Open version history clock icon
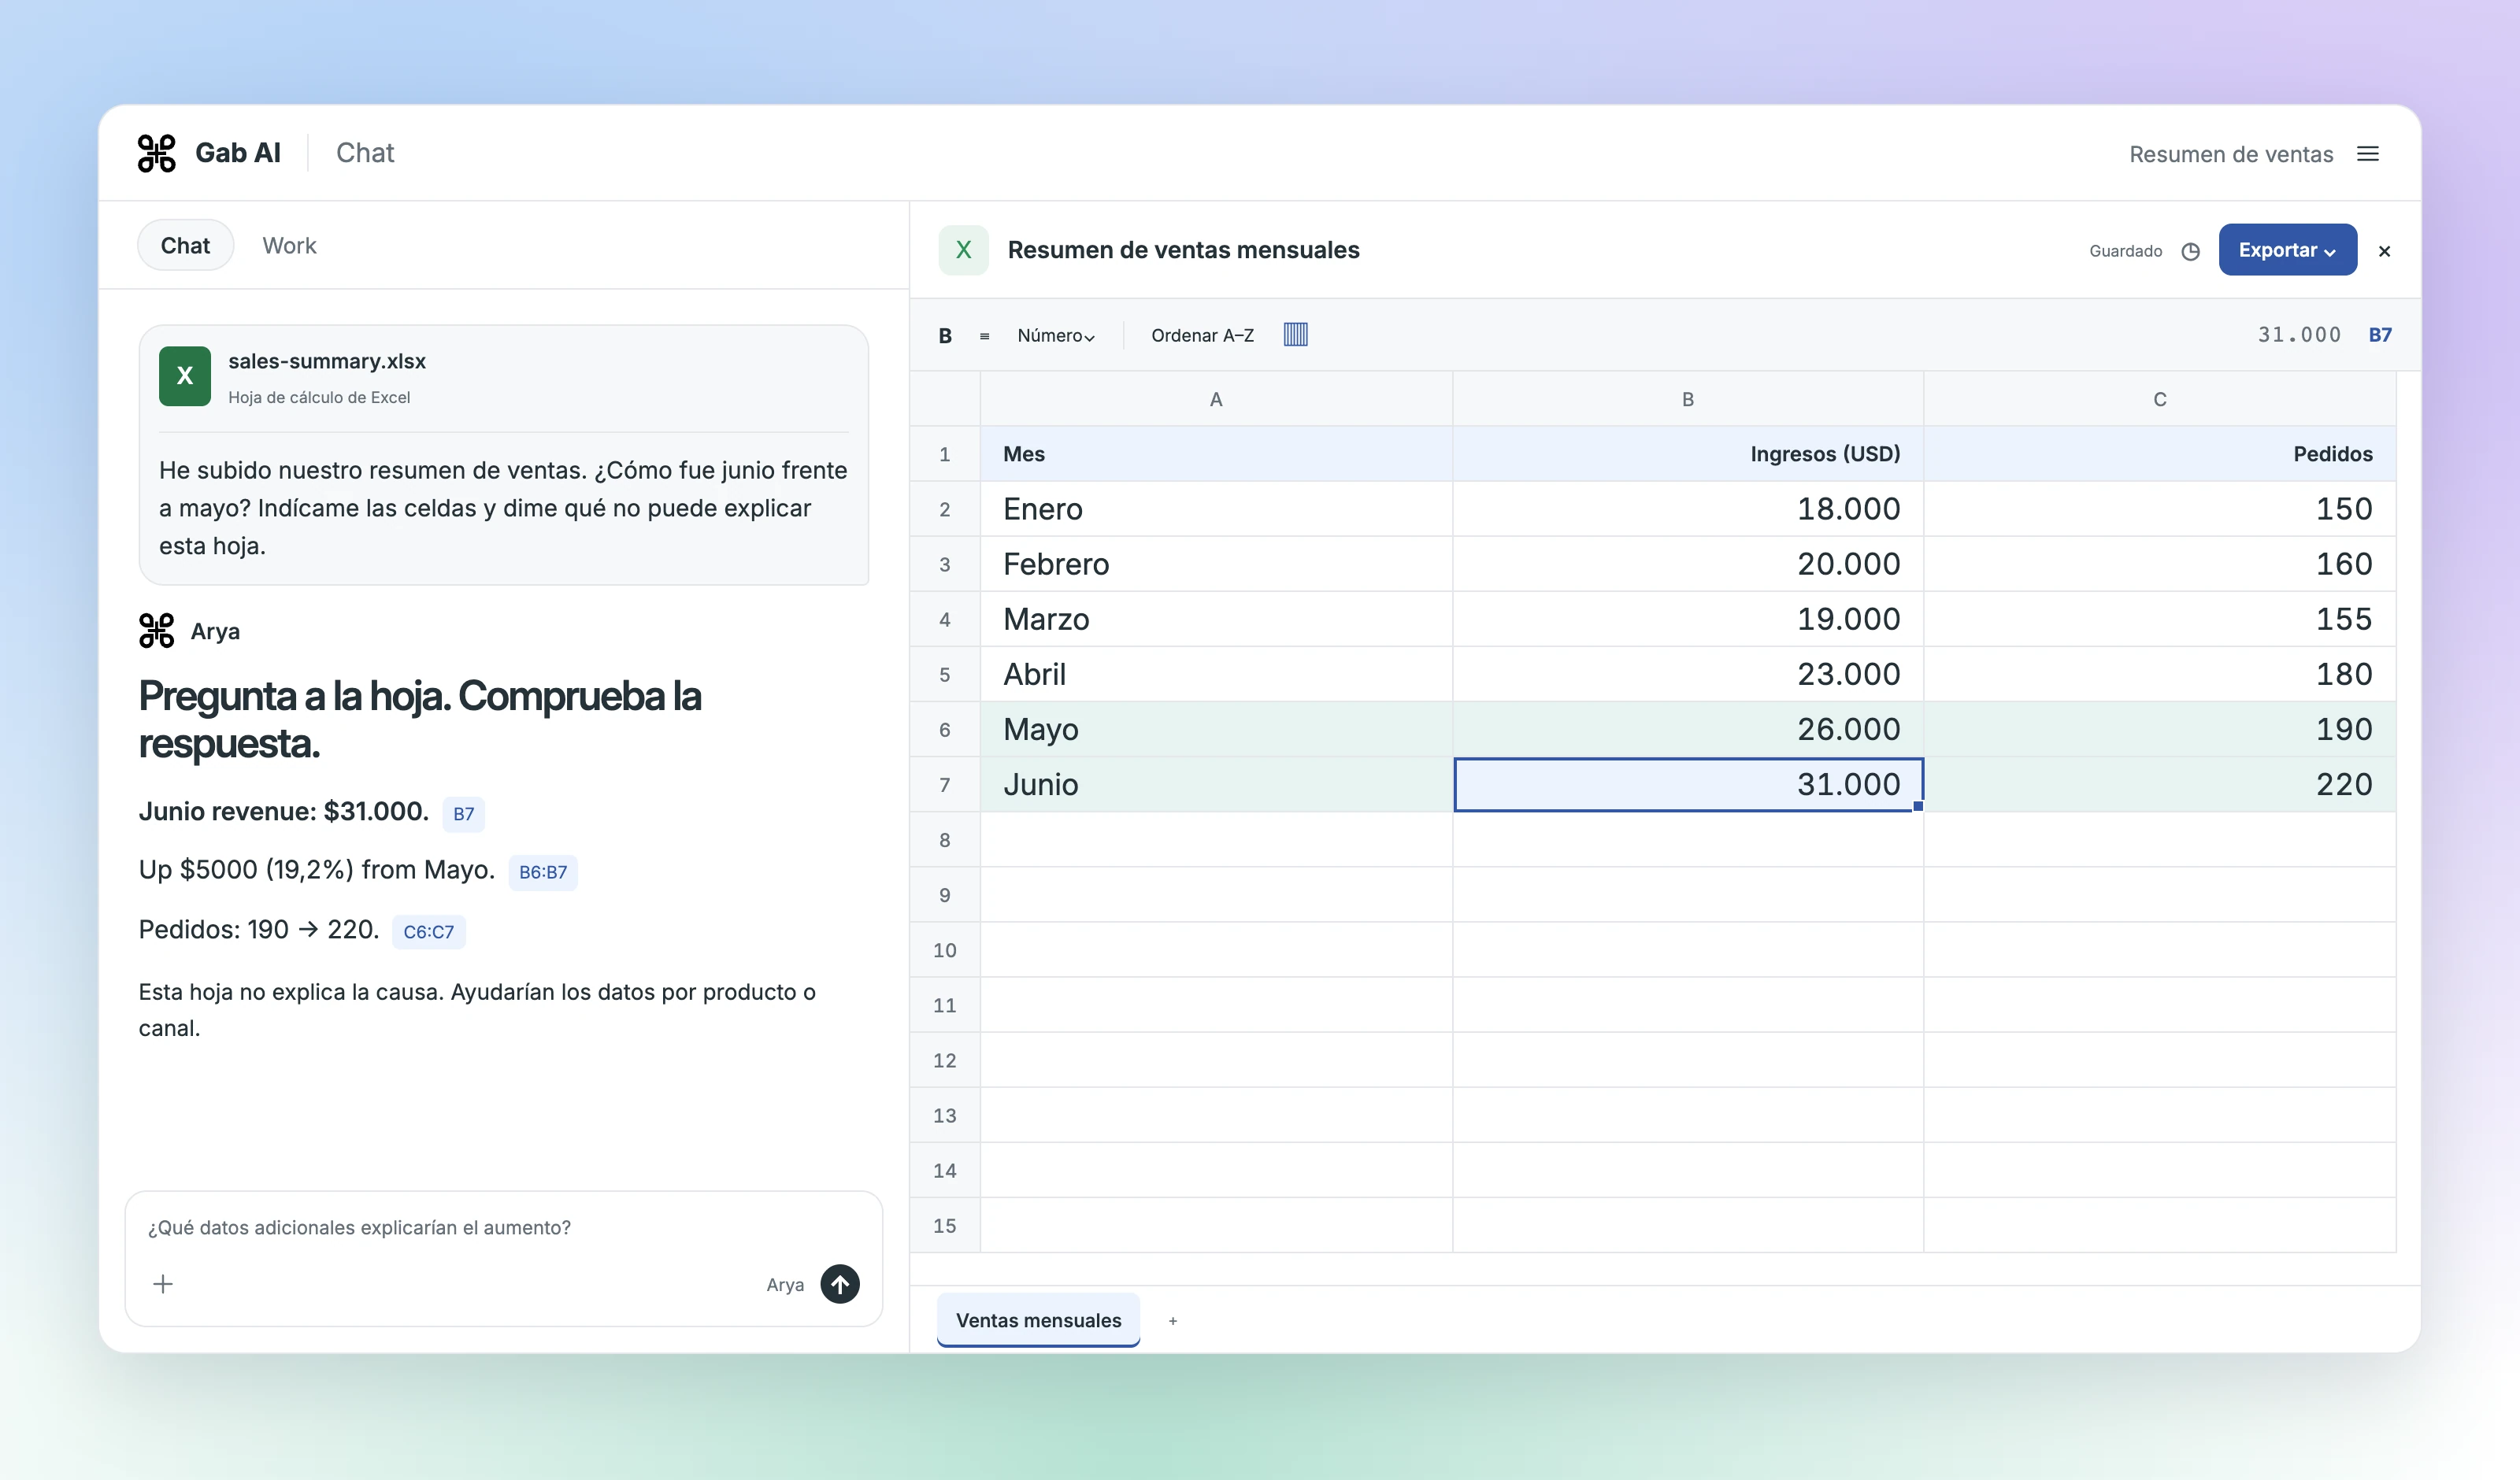This screenshot has height=1480, width=2520. (2190, 251)
